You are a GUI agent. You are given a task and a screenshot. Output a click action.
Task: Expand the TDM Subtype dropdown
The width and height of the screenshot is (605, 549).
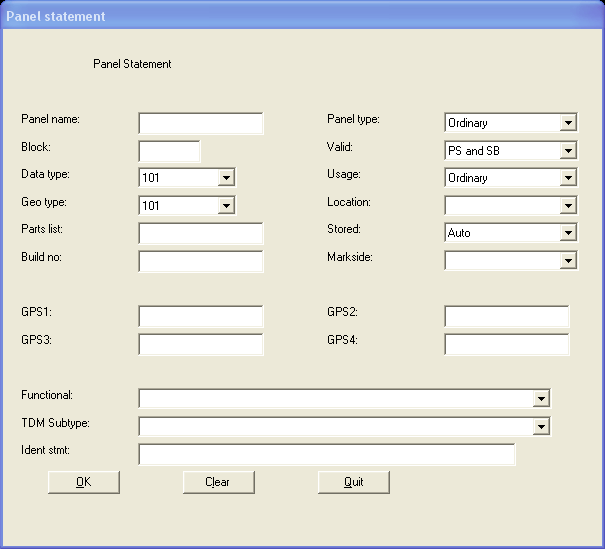tap(345, 426)
